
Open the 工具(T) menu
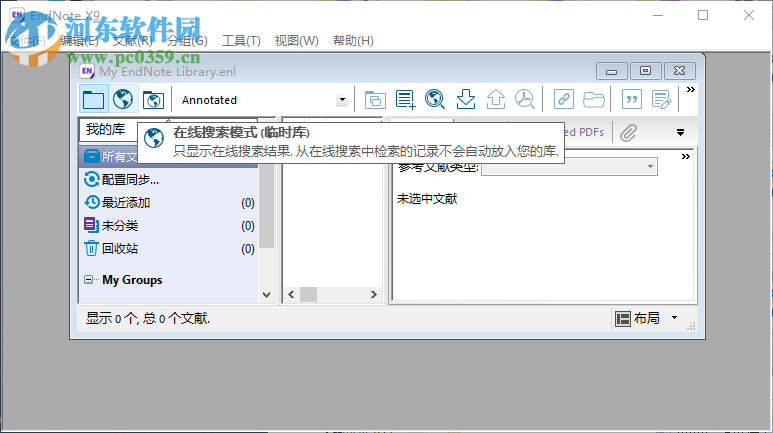click(x=241, y=40)
